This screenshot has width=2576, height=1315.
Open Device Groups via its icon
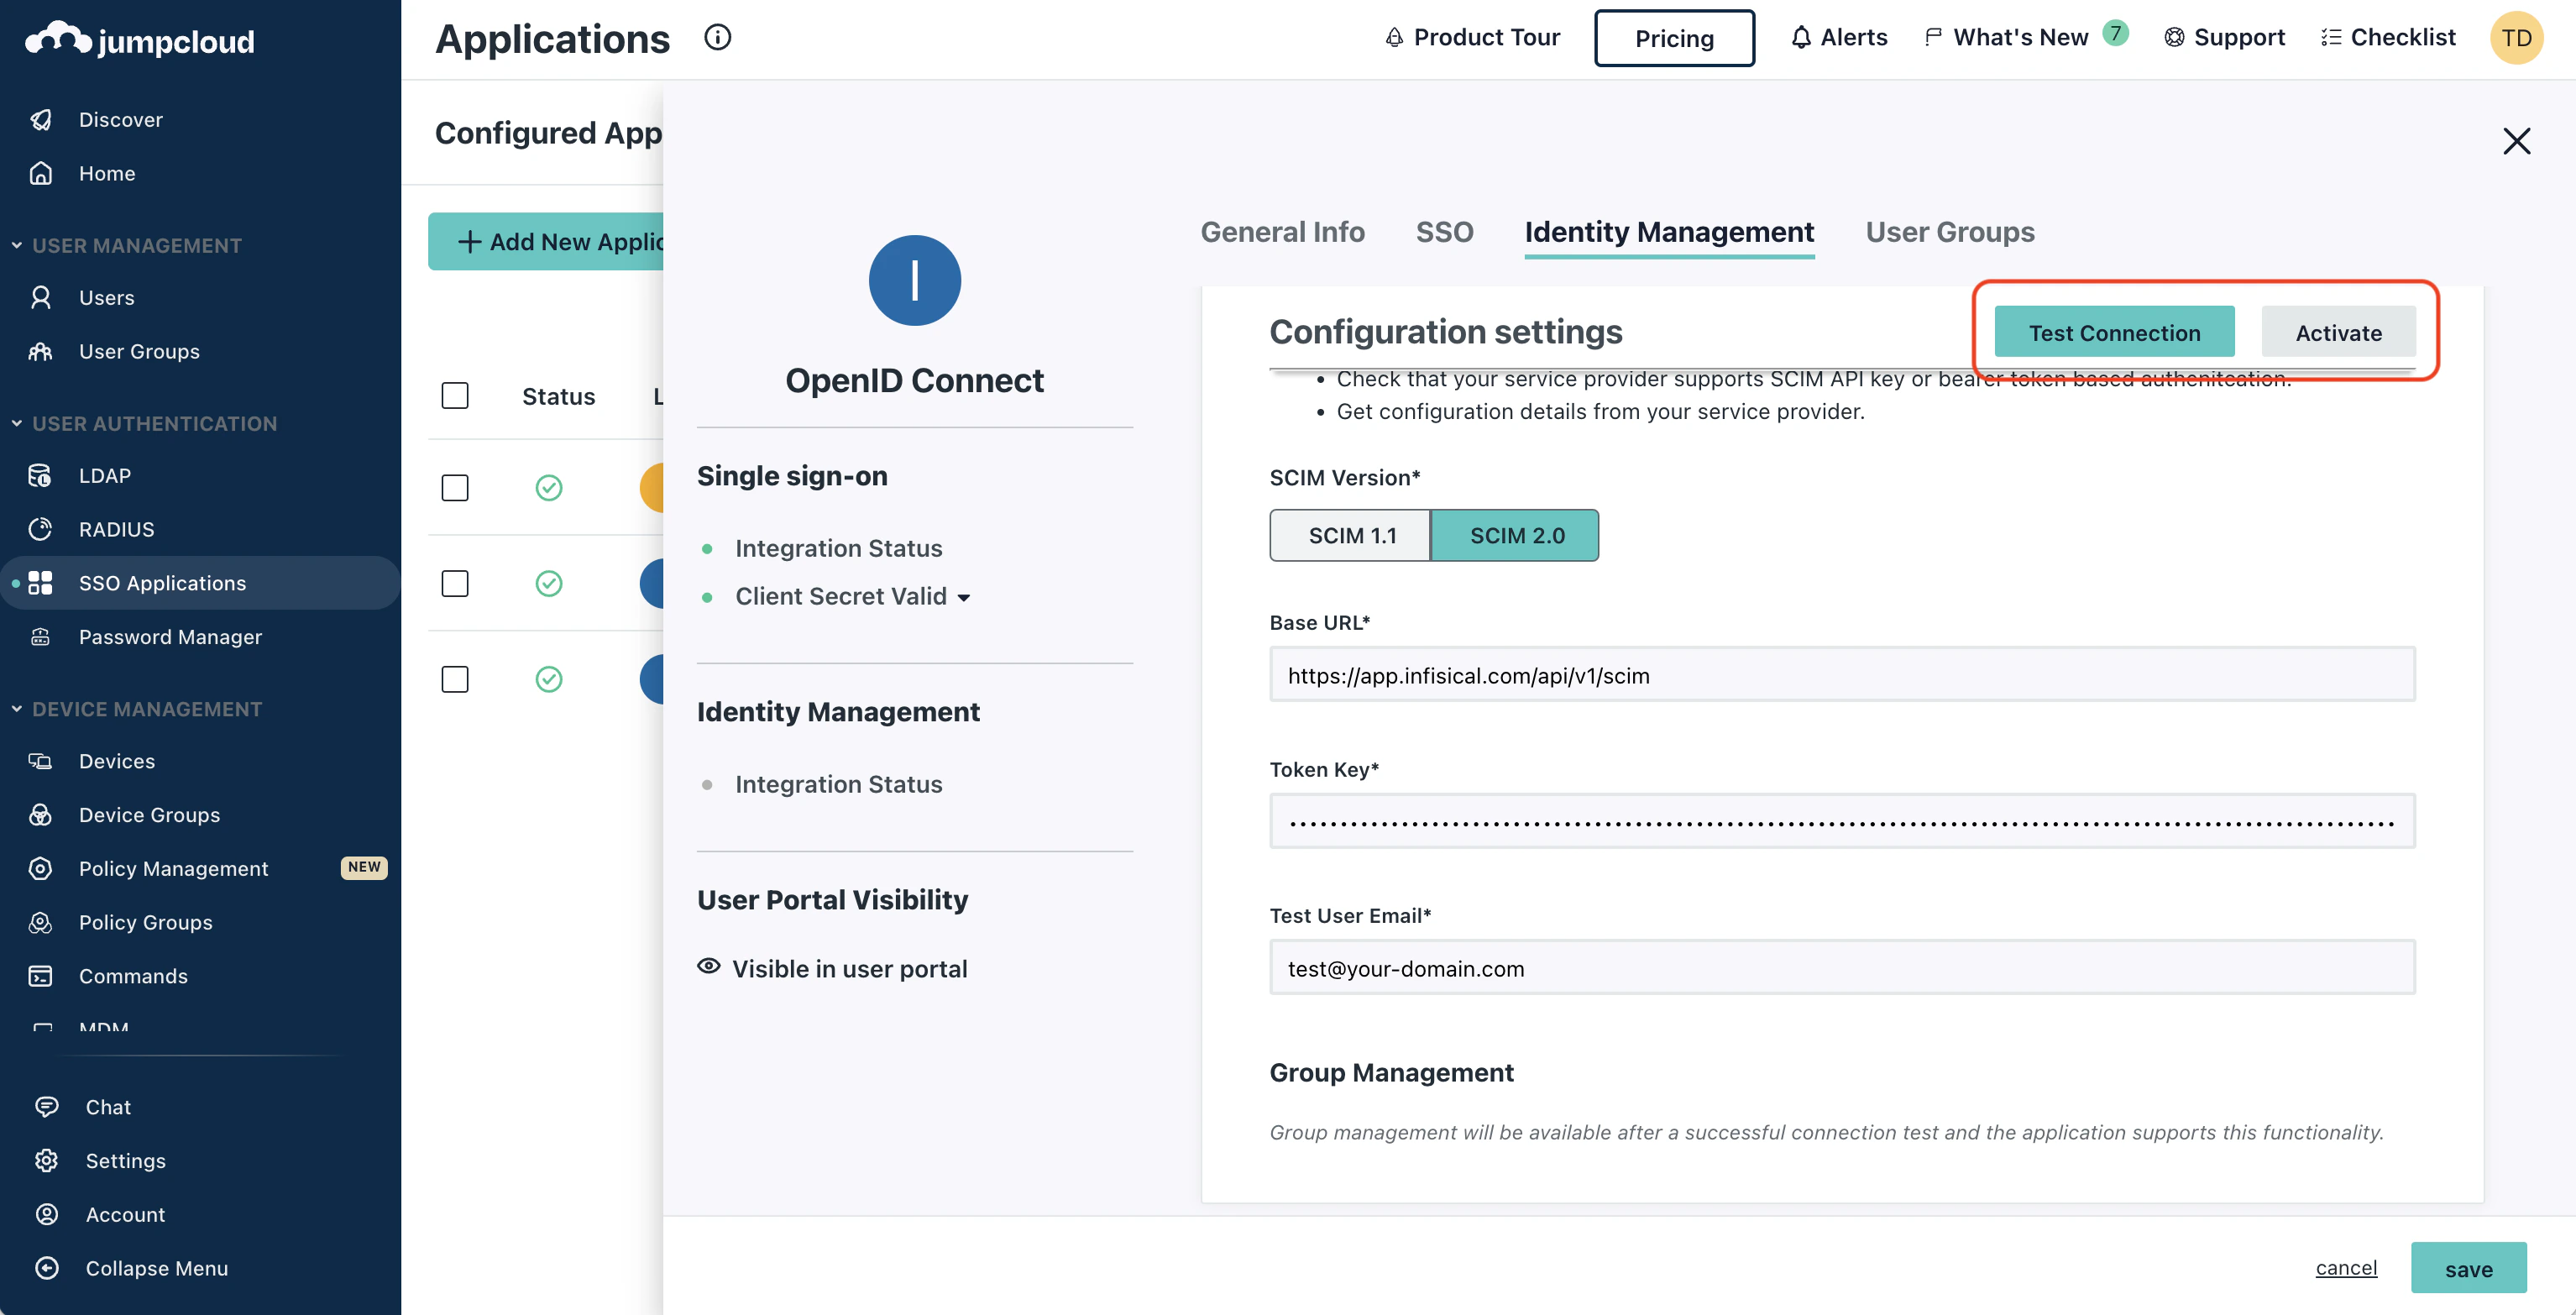(x=41, y=815)
